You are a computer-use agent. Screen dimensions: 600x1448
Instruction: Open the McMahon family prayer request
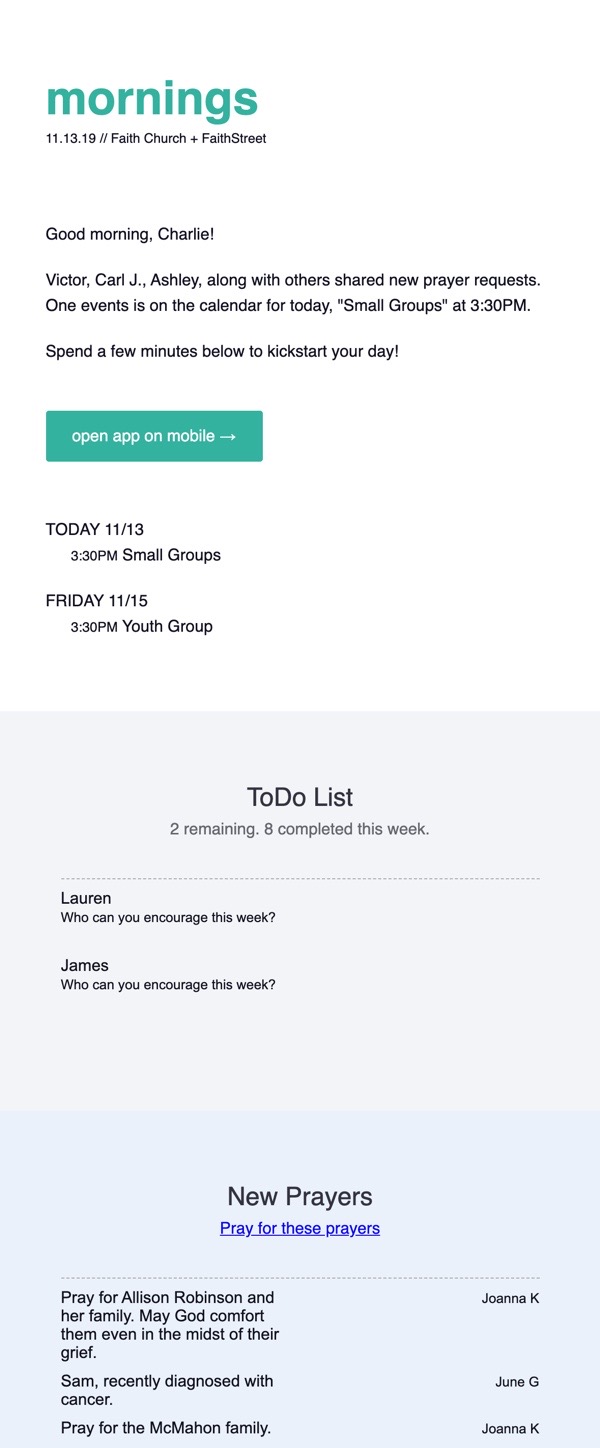[x=166, y=1428]
